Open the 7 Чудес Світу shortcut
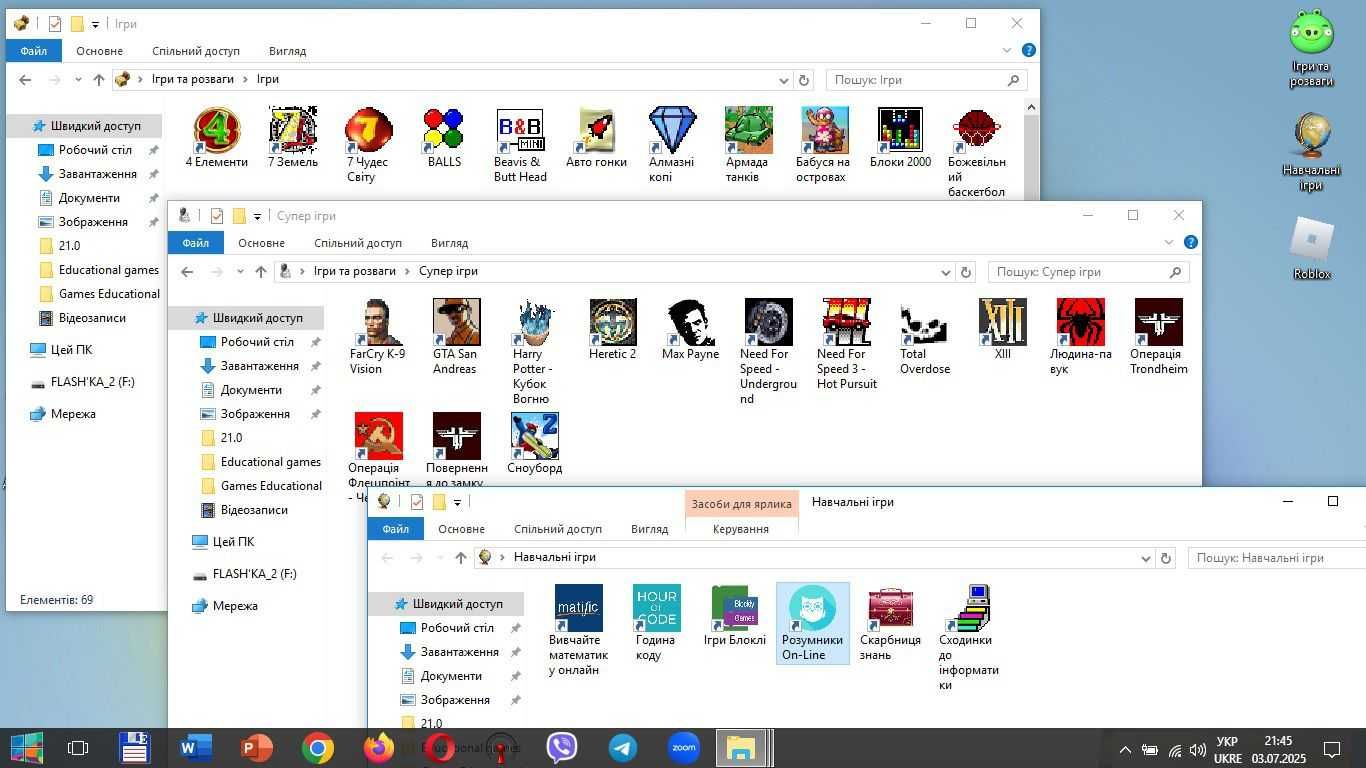1366x768 pixels. point(368,146)
